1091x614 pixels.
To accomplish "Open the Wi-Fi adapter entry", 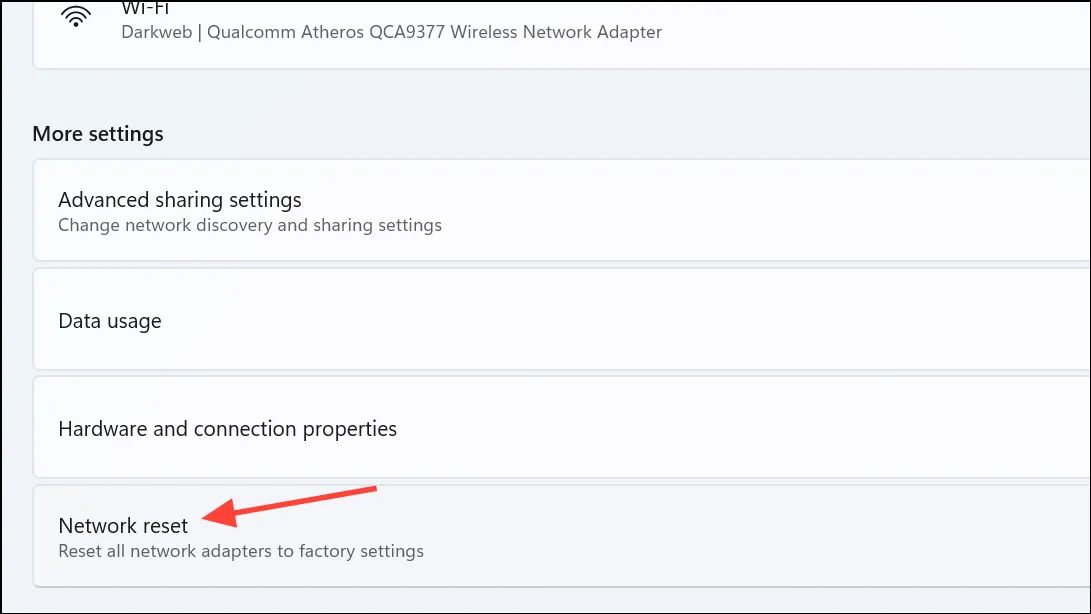I will point(561,33).
